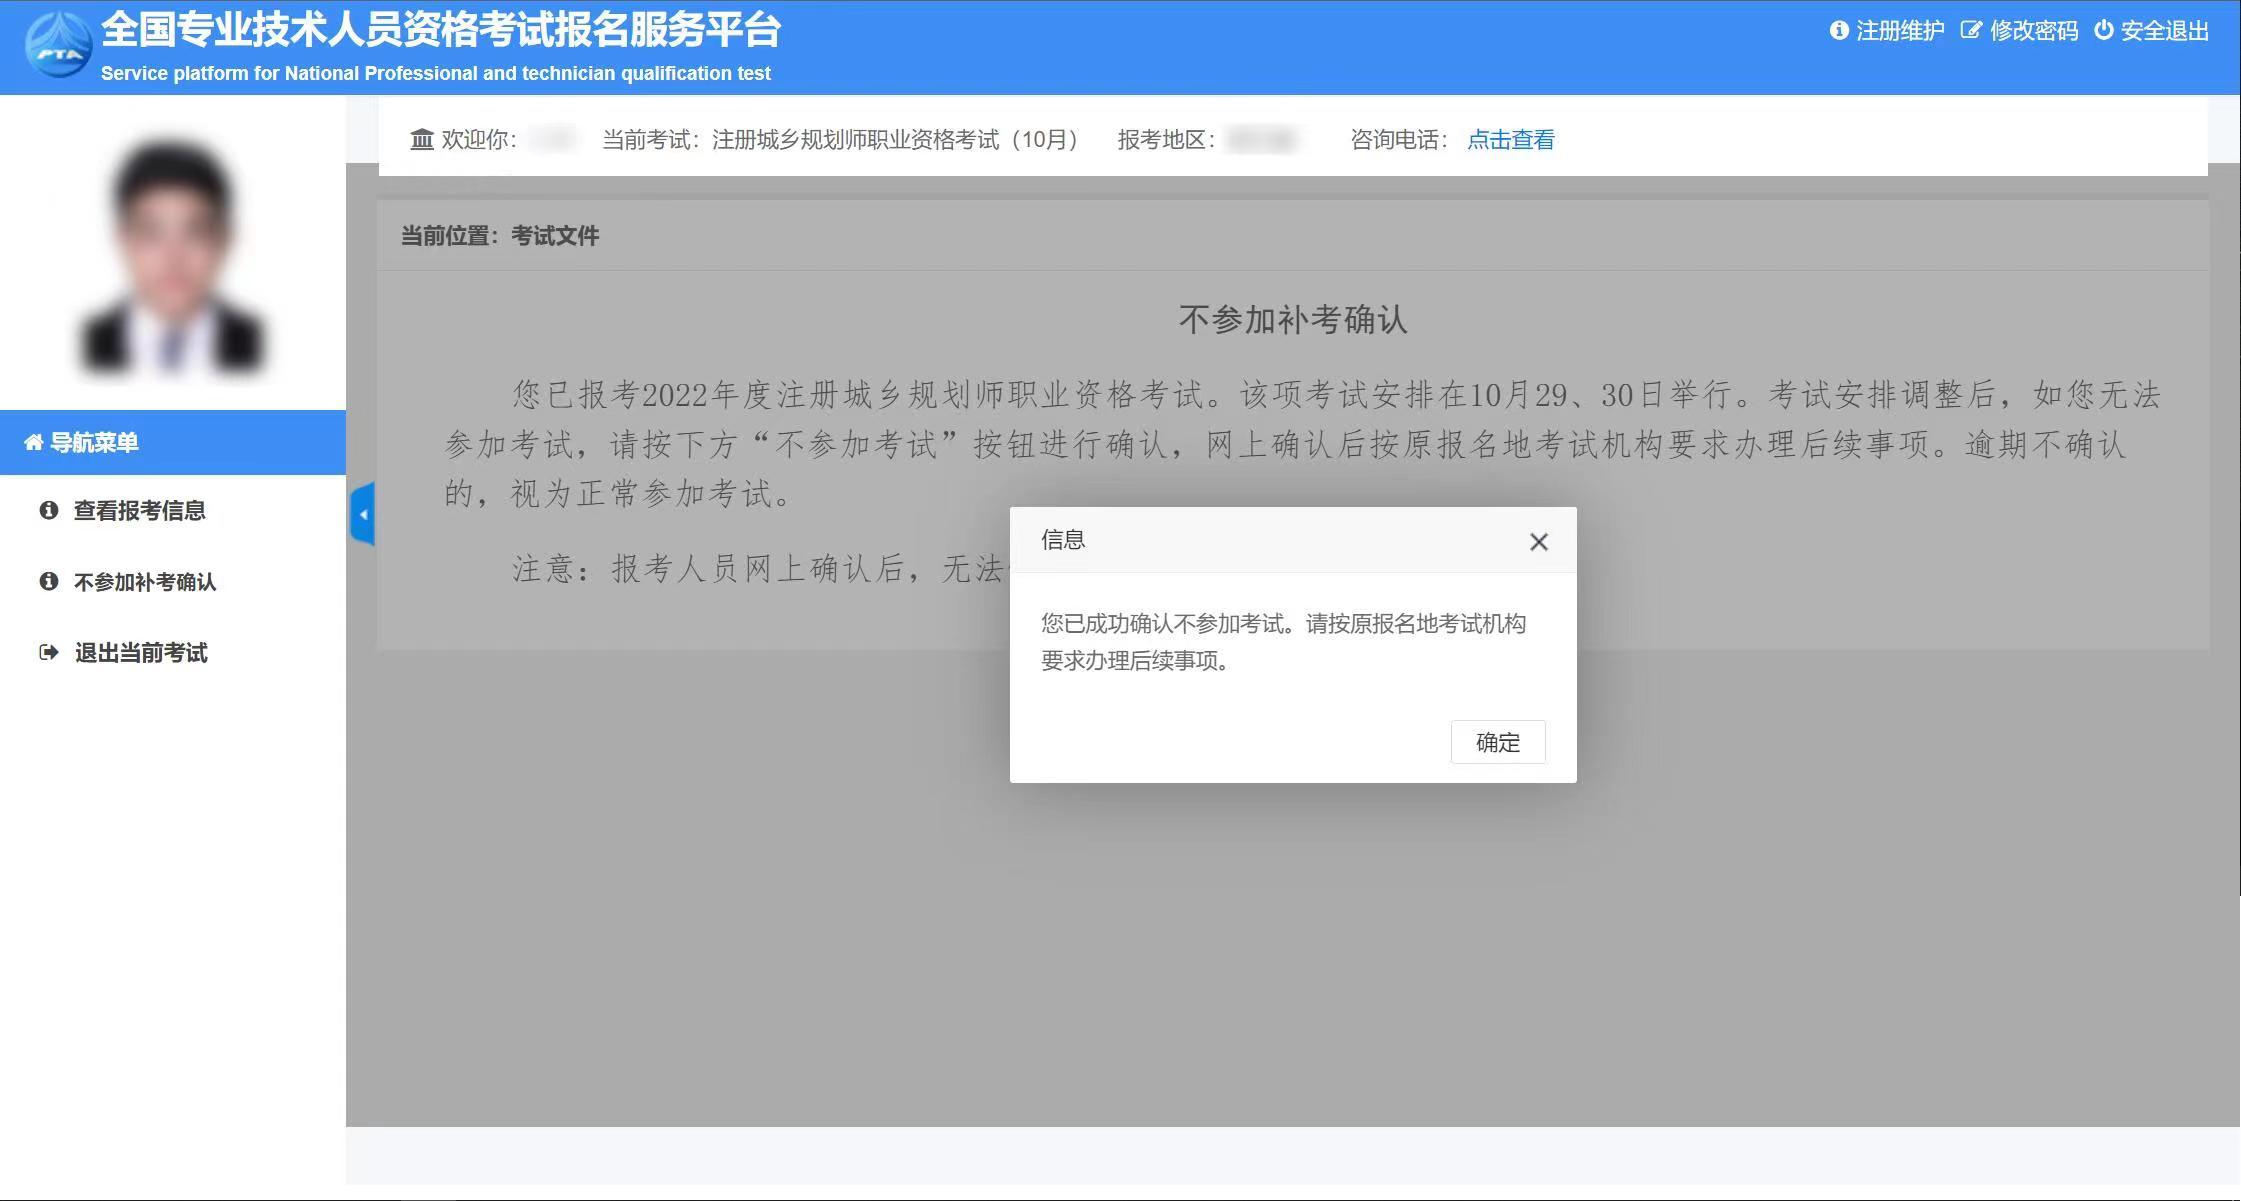Click the power icon for 安全退出
Screen dimensions: 2241x1201
(x=2103, y=30)
